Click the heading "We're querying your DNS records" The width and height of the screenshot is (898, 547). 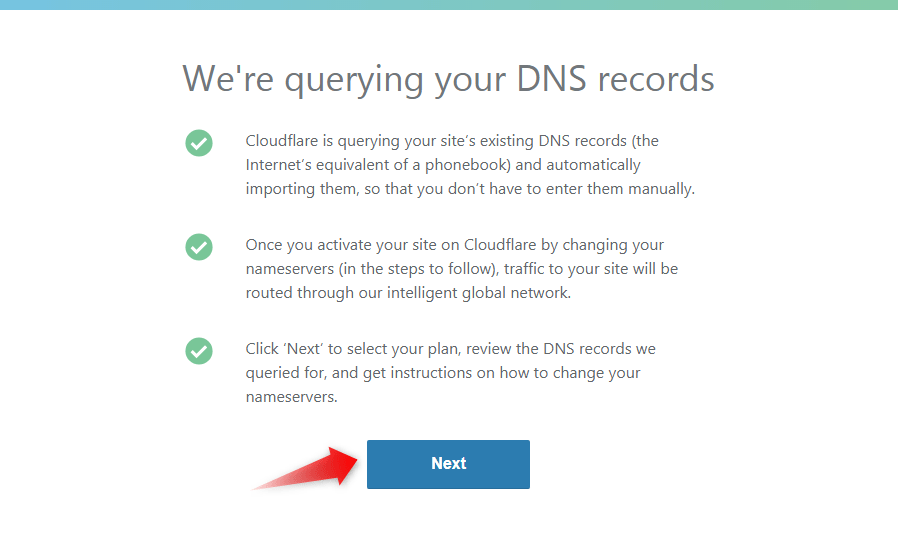coord(448,79)
